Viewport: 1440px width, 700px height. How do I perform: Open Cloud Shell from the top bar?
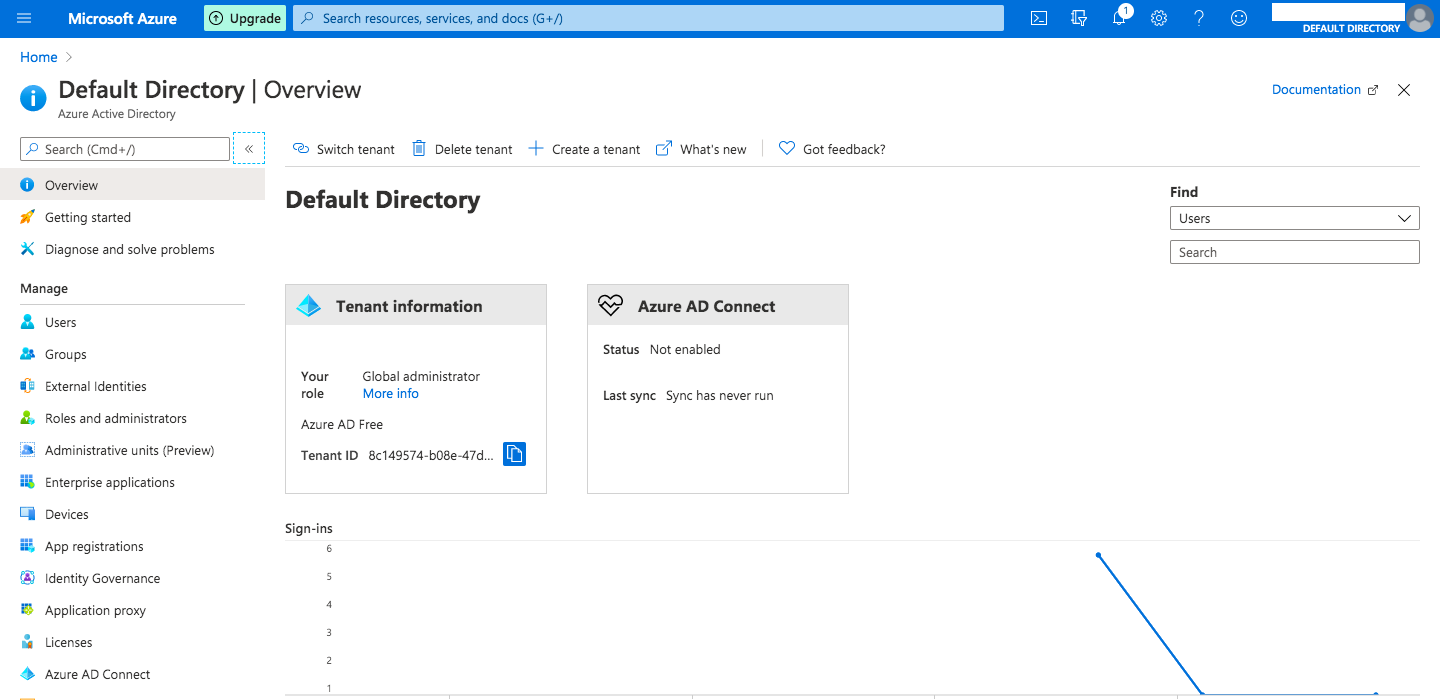pos(1039,18)
